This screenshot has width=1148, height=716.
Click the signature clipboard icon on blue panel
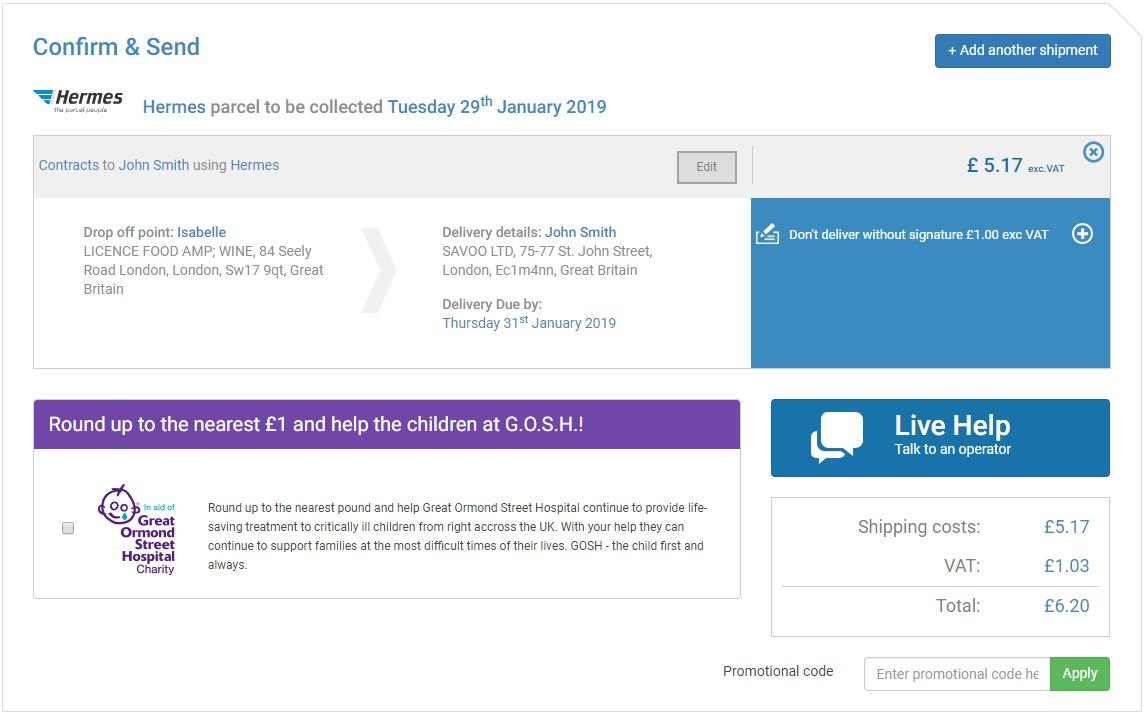pos(767,234)
